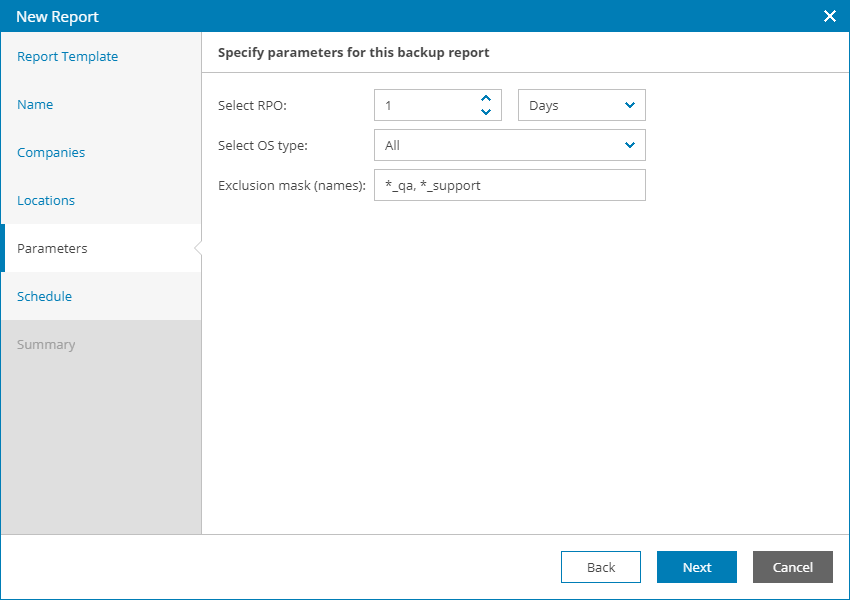
Task: Select the Parameters step
Action: pyautogui.click(x=52, y=249)
